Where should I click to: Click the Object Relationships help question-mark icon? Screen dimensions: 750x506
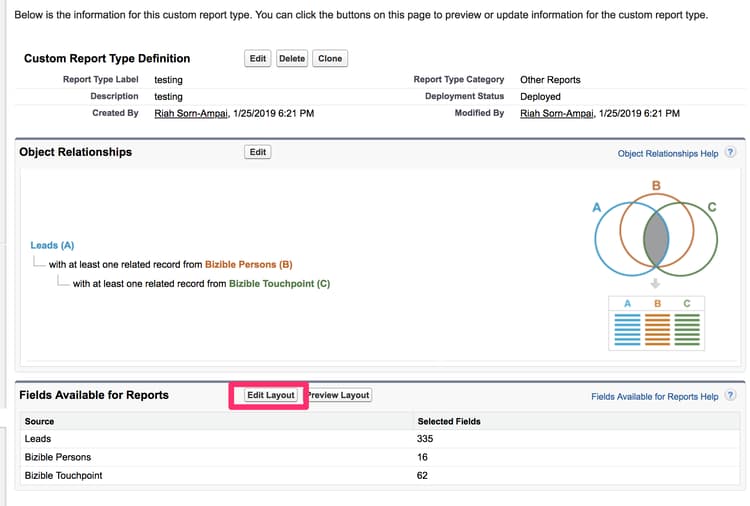730,153
